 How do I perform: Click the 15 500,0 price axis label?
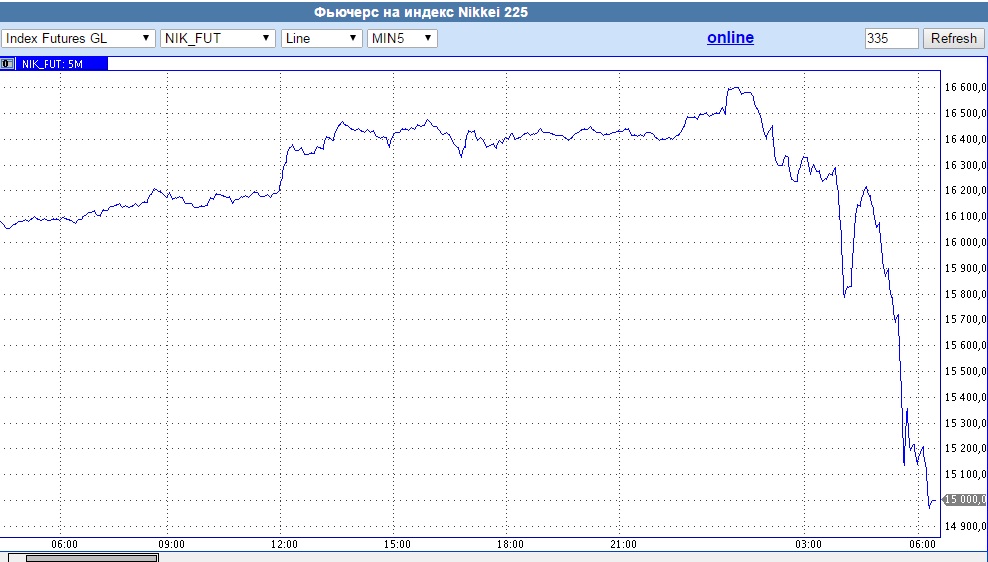click(x=964, y=371)
